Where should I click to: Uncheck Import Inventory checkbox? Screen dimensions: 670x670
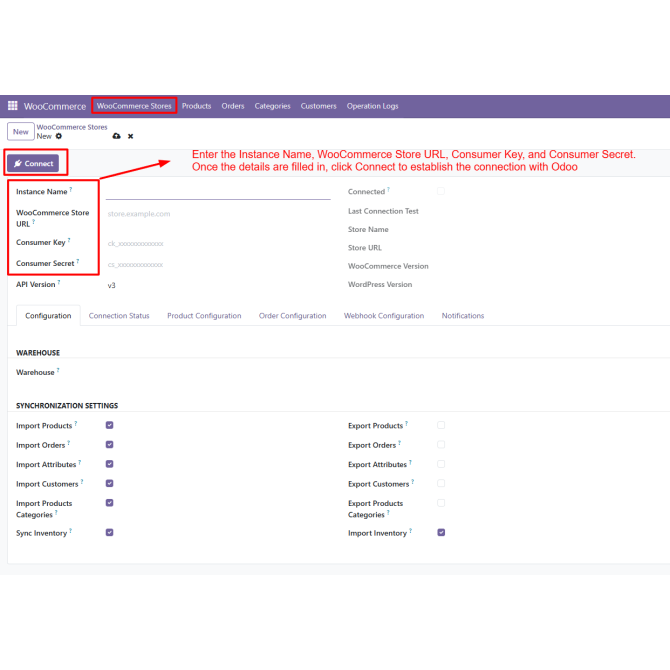pos(441,532)
